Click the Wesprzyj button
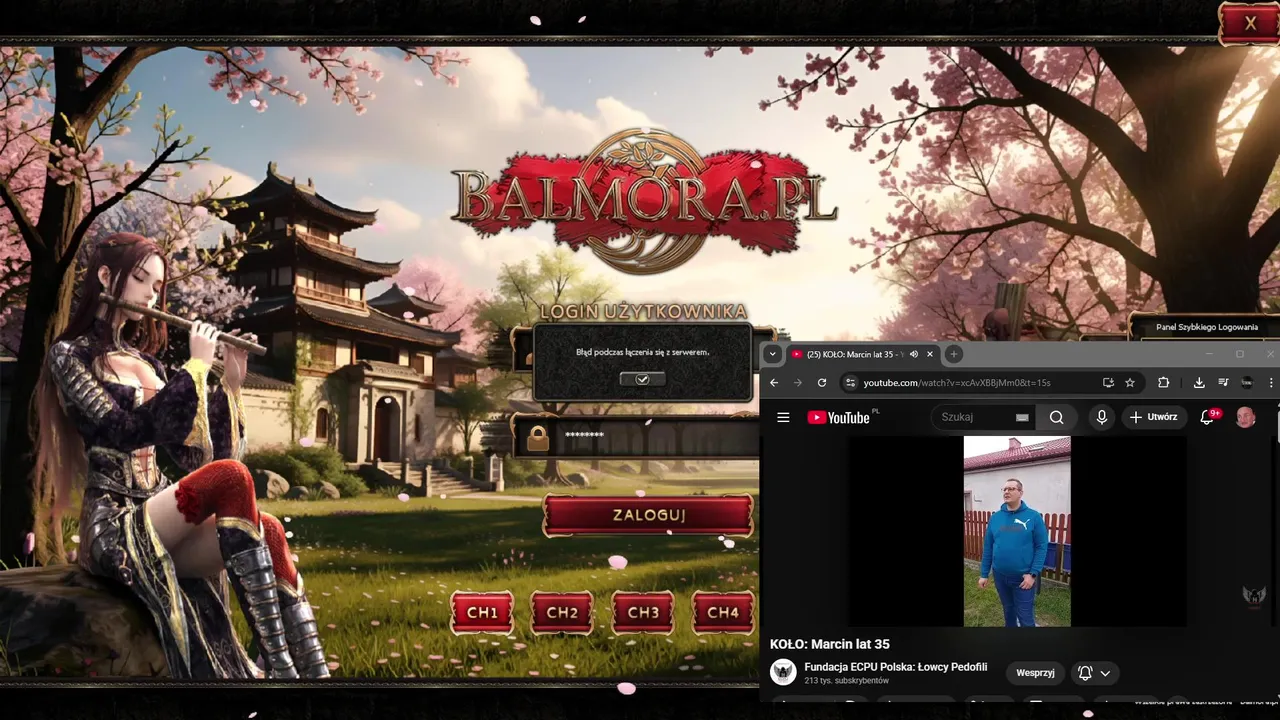The width and height of the screenshot is (1280, 720). coord(1035,673)
